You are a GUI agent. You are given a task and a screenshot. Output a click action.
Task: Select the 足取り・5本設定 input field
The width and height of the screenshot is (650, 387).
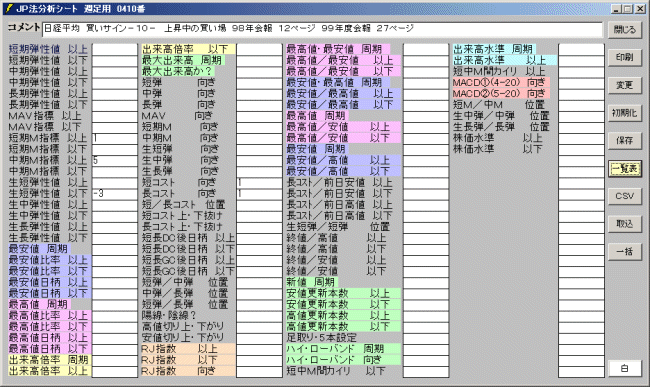click(x=426, y=338)
